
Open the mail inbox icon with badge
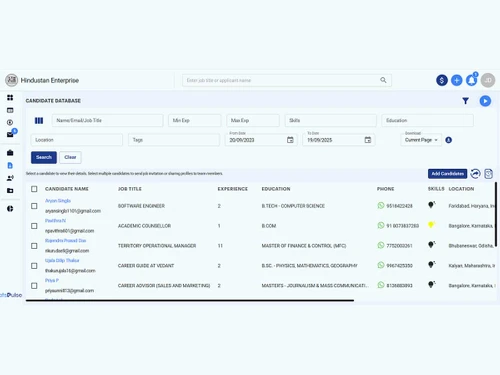click(10, 134)
